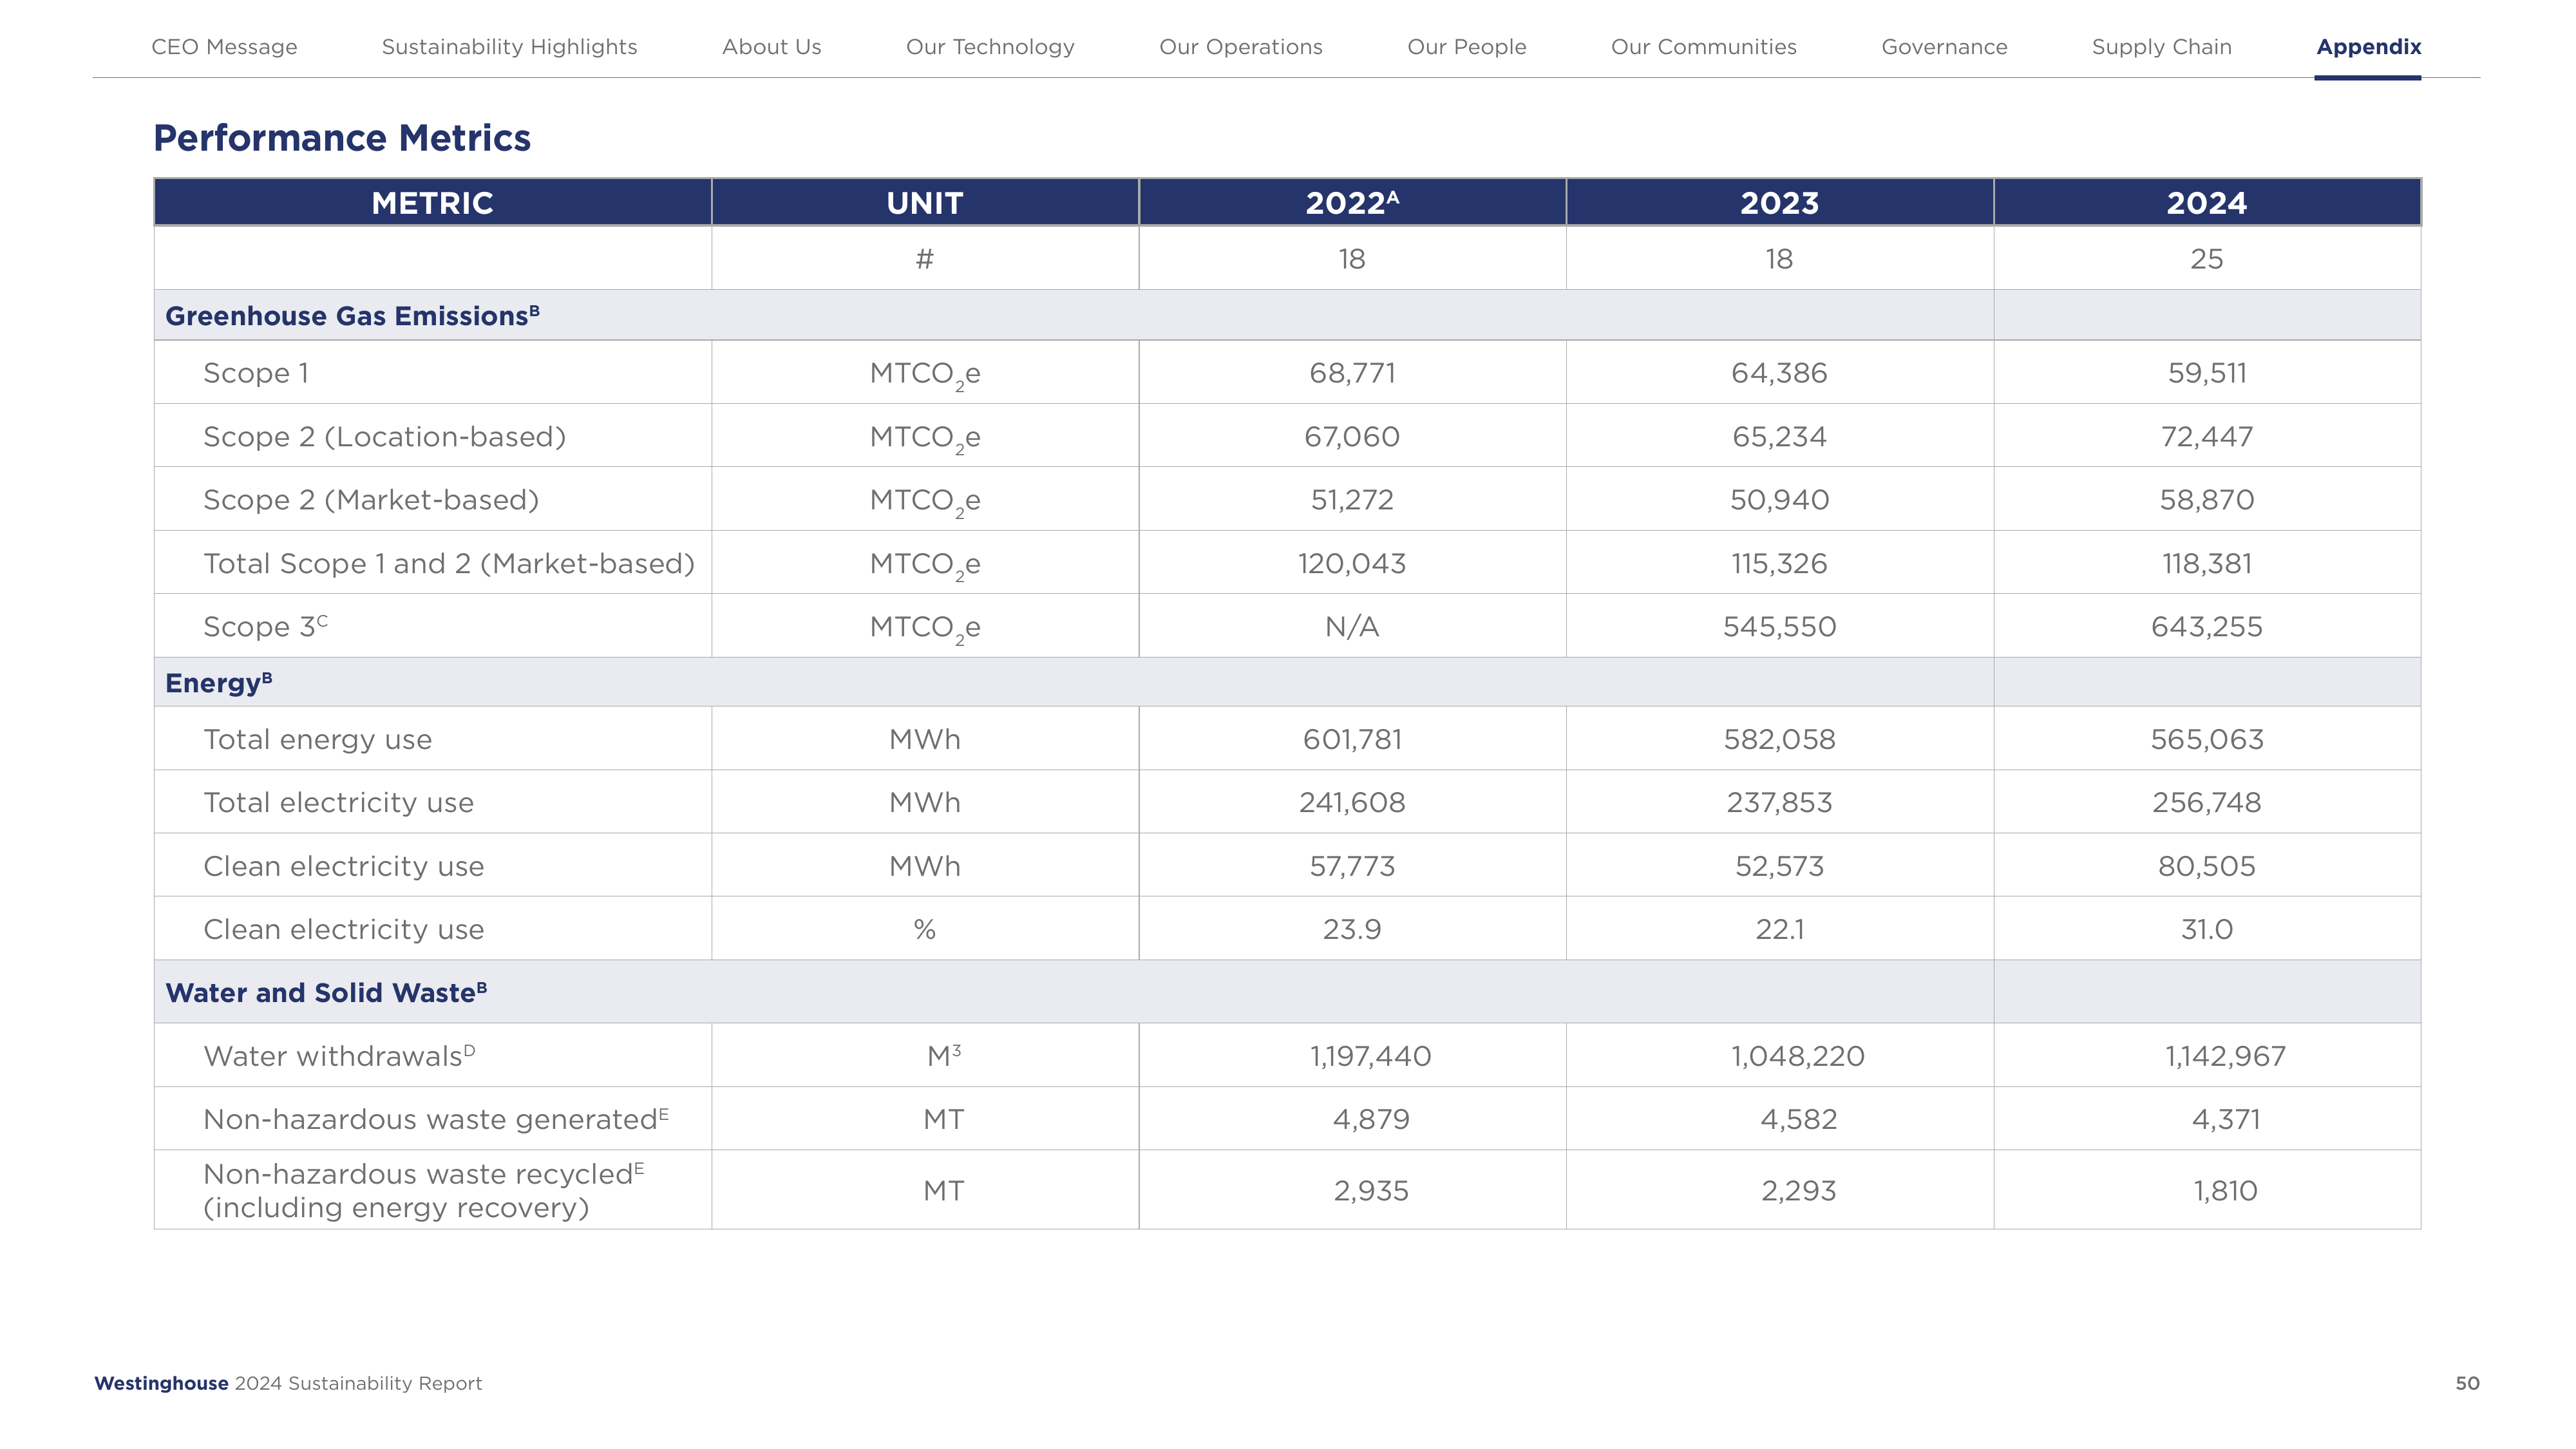2576x1449 pixels.
Task: Click the UNIT column header
Action: click(x=925, y=203)
